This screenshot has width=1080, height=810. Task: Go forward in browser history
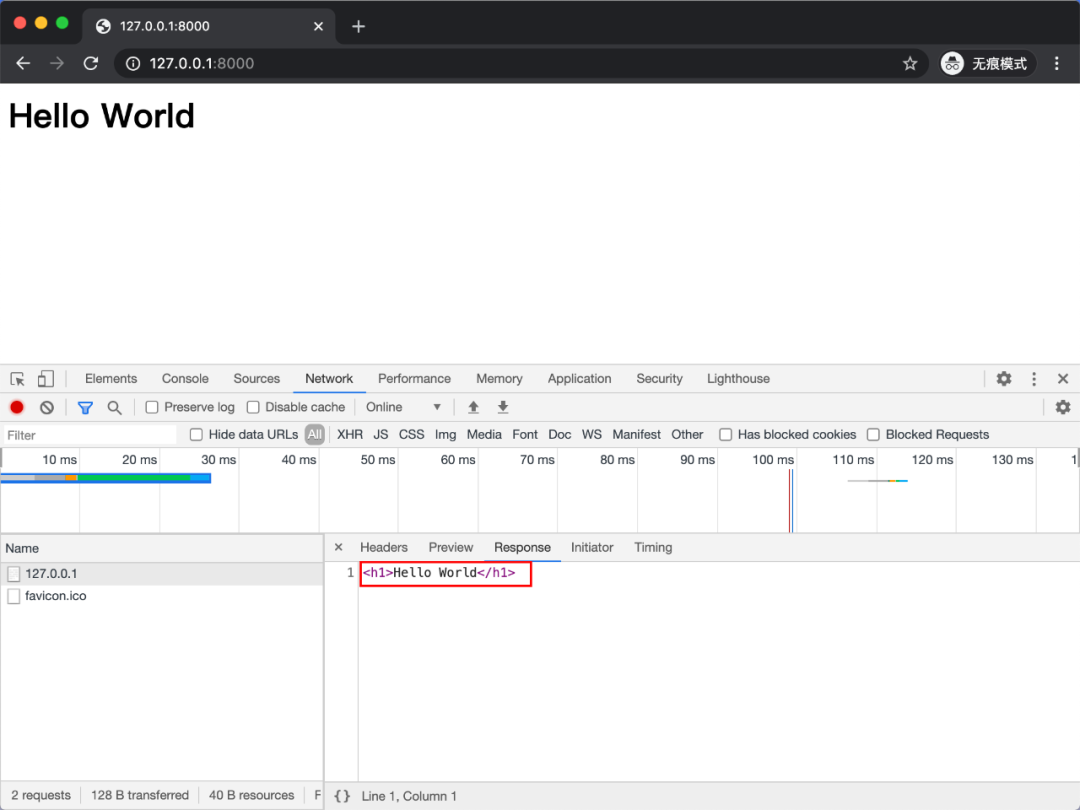pyautogui.click(x=57, y=63)
